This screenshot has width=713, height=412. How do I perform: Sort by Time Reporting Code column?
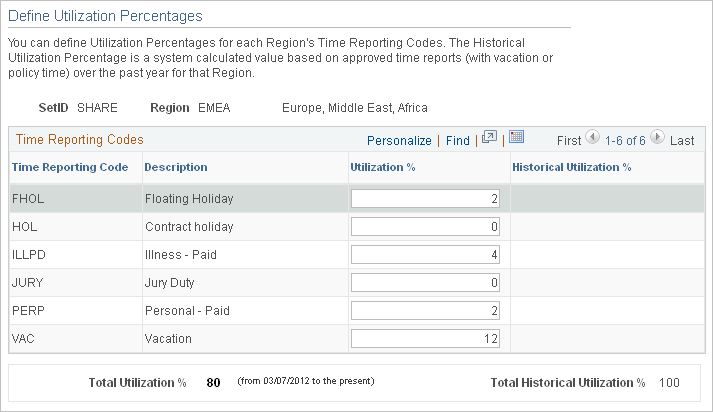[x=69, y=167]
